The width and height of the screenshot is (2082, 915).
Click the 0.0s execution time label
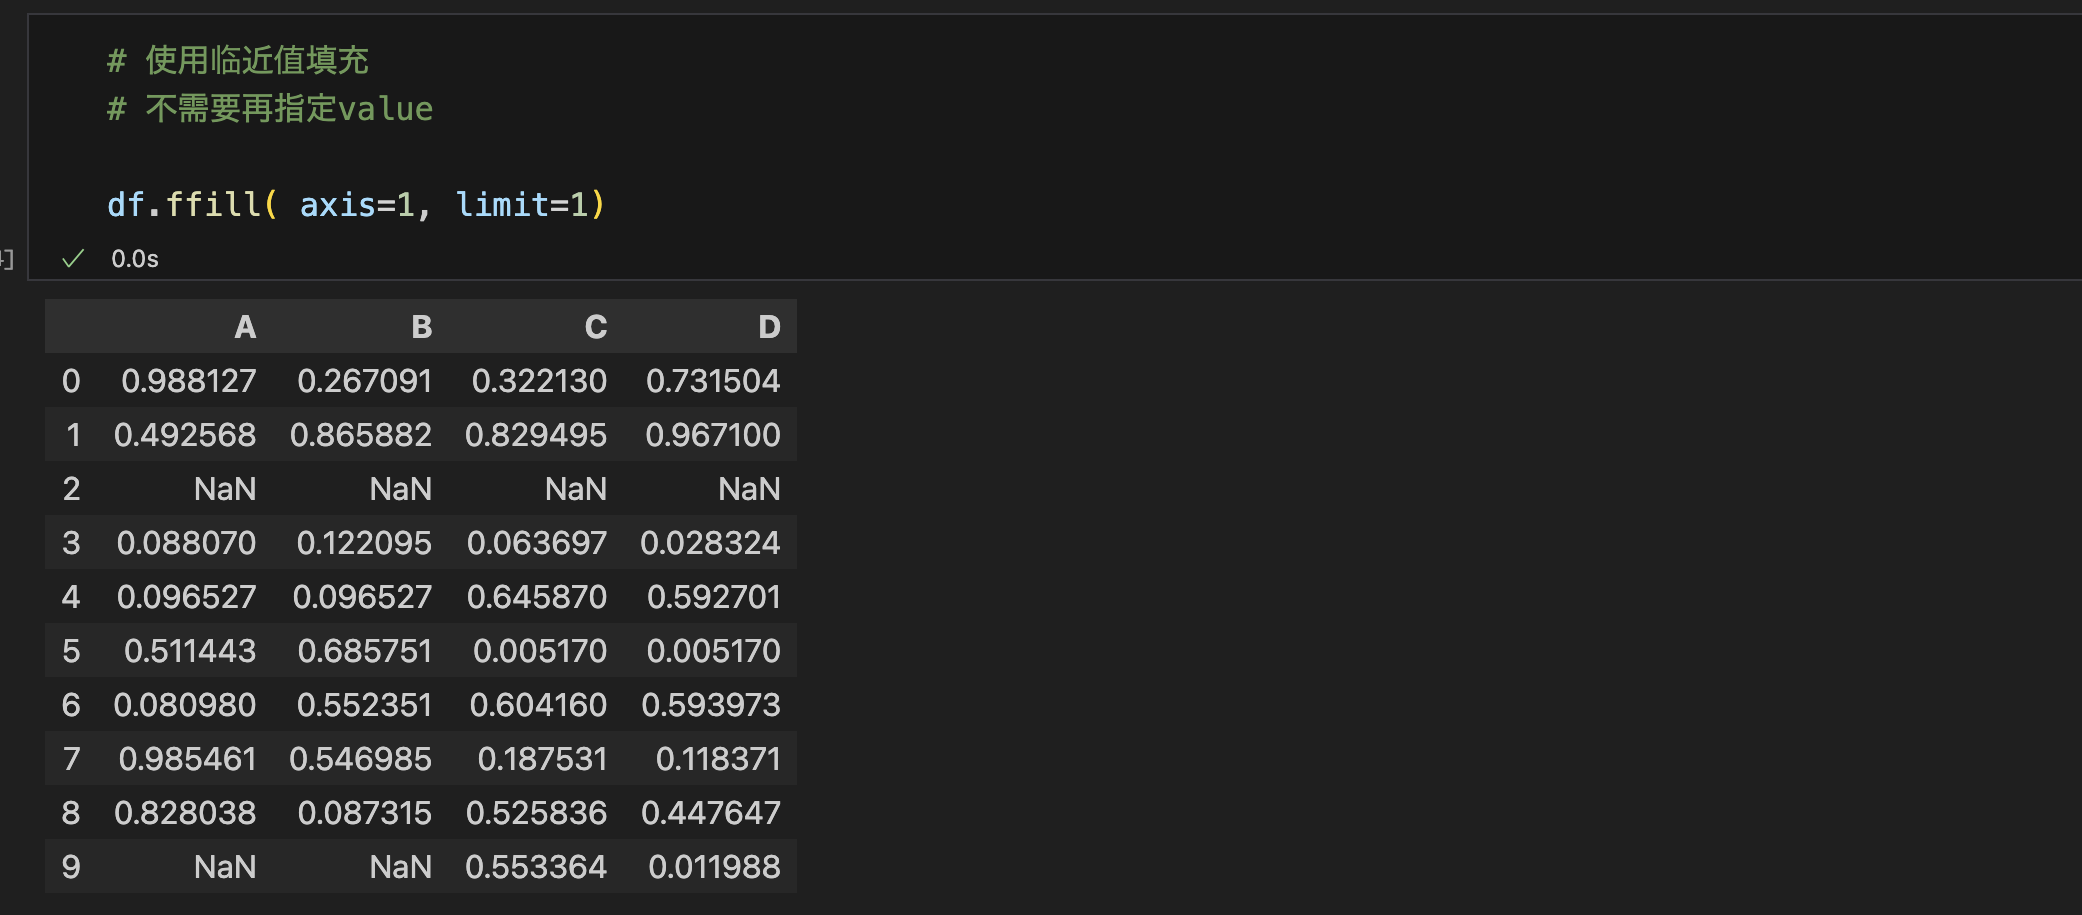click(x=135, y=259)
